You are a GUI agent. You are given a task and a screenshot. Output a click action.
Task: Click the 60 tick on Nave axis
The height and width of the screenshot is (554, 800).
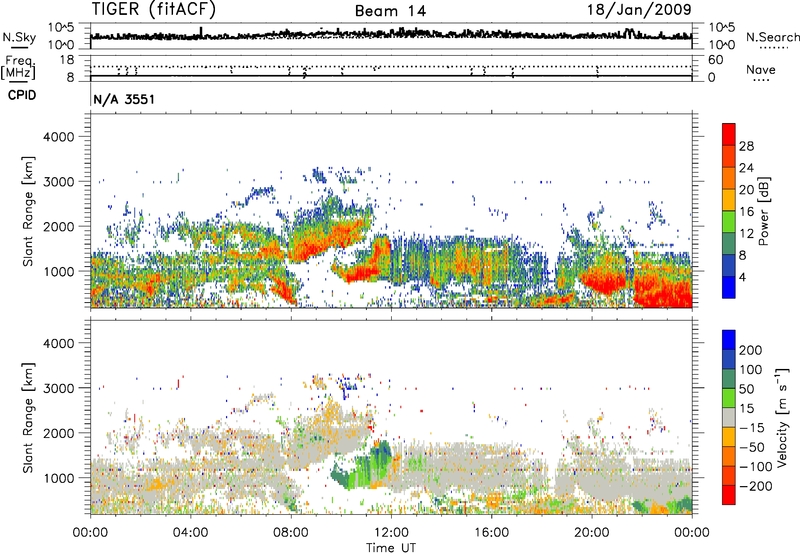pyautogui.click(x=715, y=60)
